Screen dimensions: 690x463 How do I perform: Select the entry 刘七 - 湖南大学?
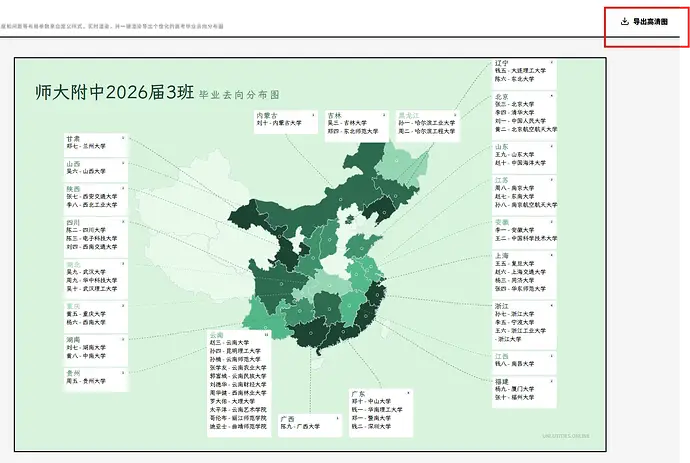(86, 348)
